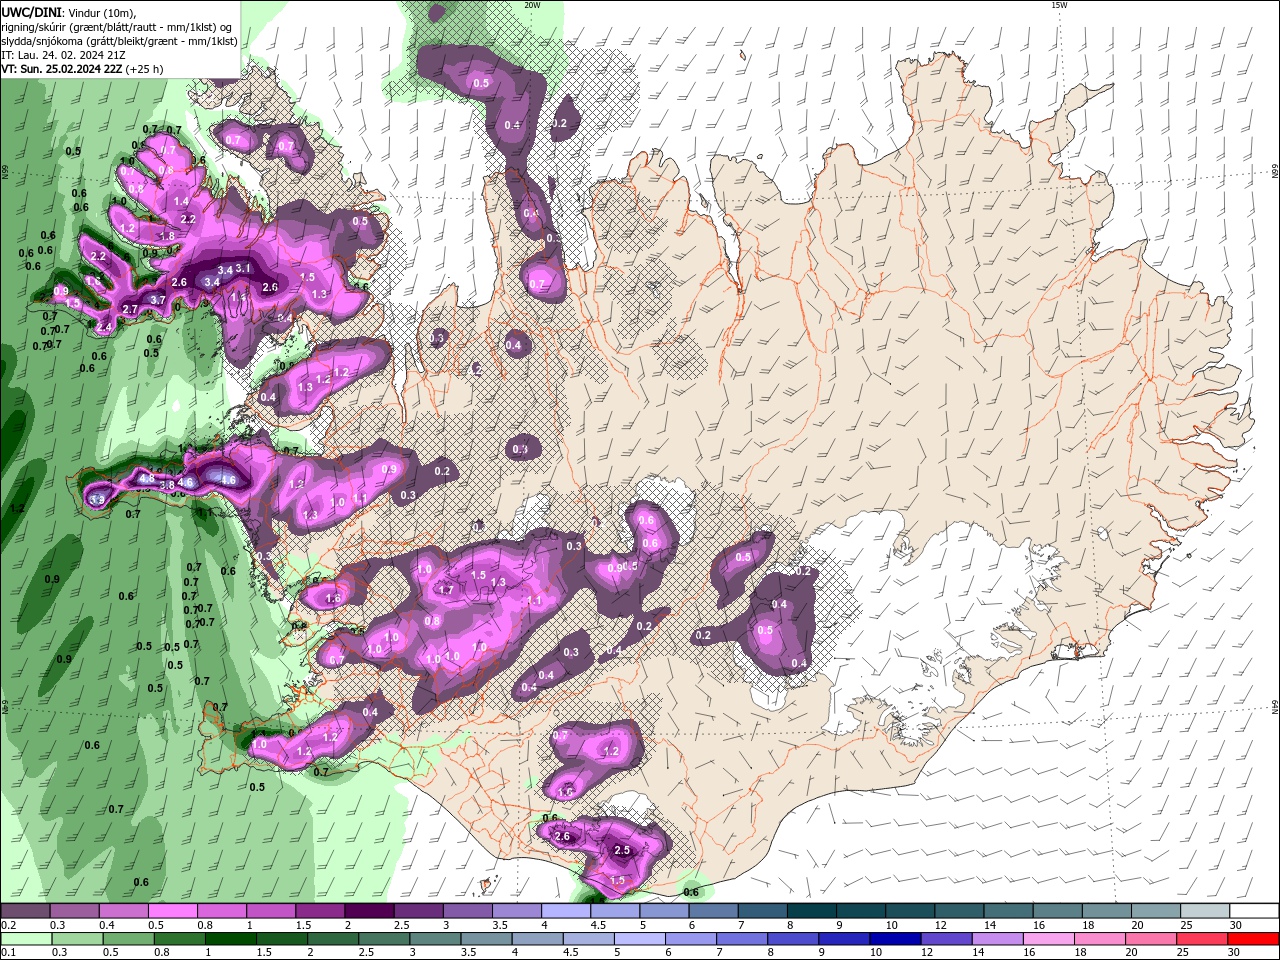Select the first grey-purple 0.2 snow legend swatch
Viewport: 1280px width, 960px height.
coord(25,911)
